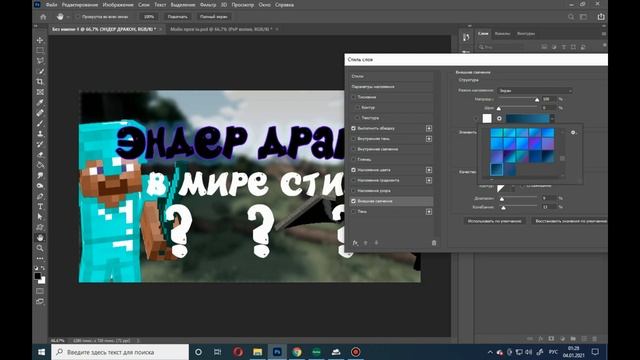Swap foreground and background colors

tap(43, 269)
